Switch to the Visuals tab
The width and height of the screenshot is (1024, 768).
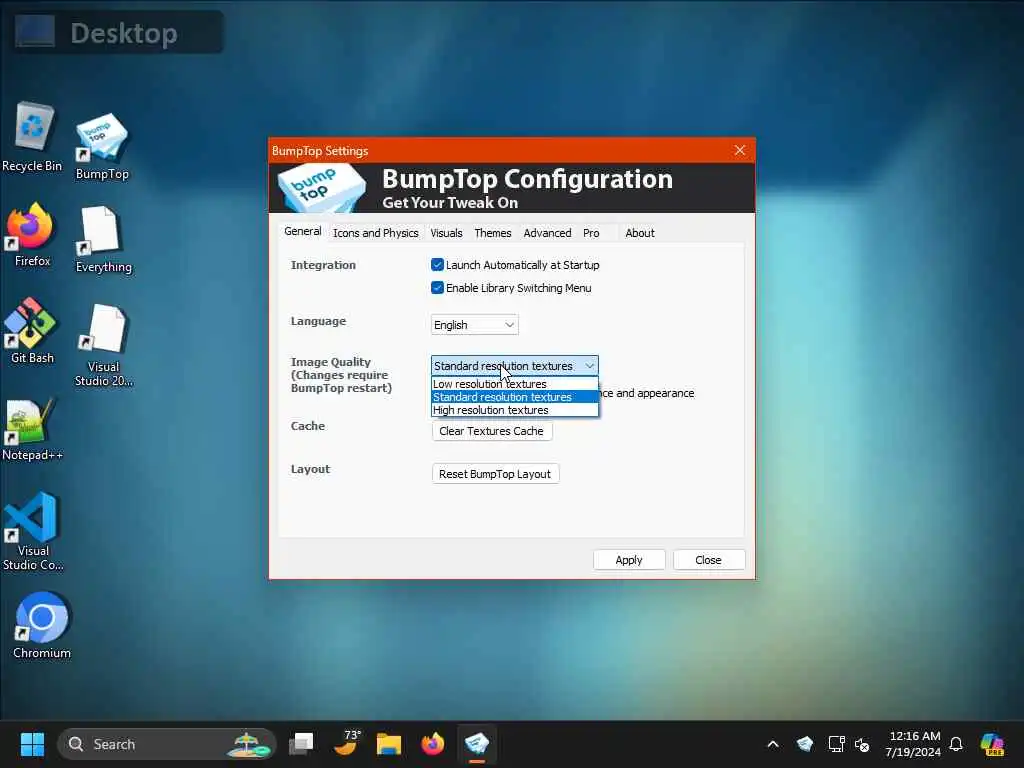pyautogui.click(x=446, y=232)
